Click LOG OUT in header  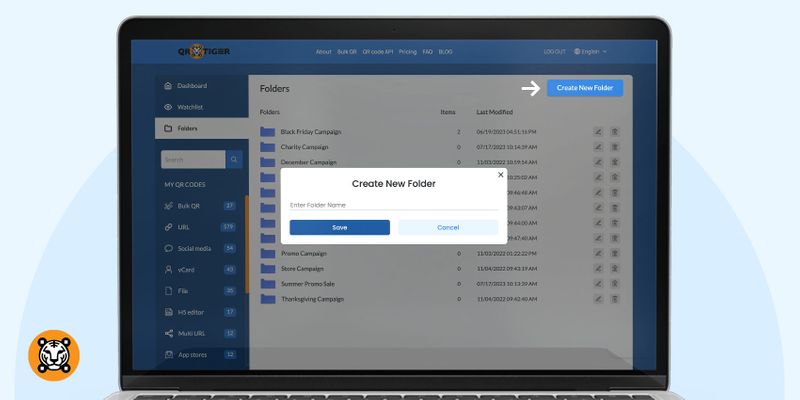pyautogui.click(x=555, y=52)
